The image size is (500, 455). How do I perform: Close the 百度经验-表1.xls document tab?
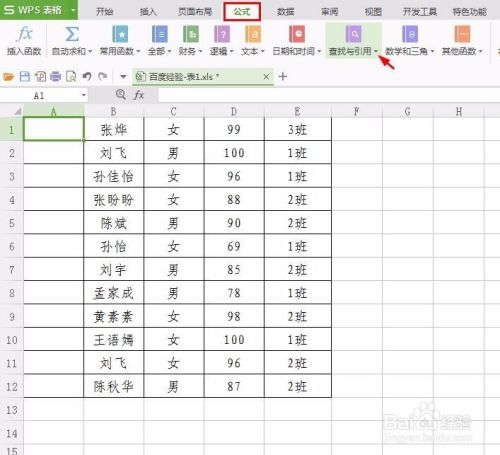[x=266, y=77]
